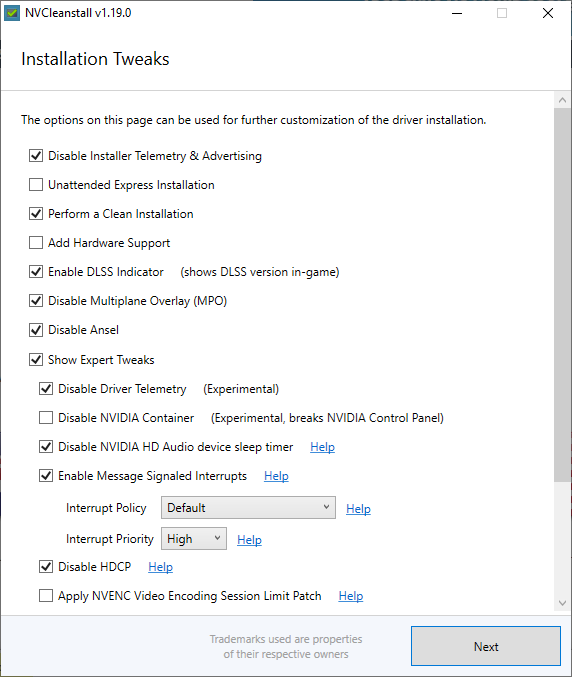Minimize the NVCleanstall window
This screenshot has width=572, height=677.
coord(457,13)
